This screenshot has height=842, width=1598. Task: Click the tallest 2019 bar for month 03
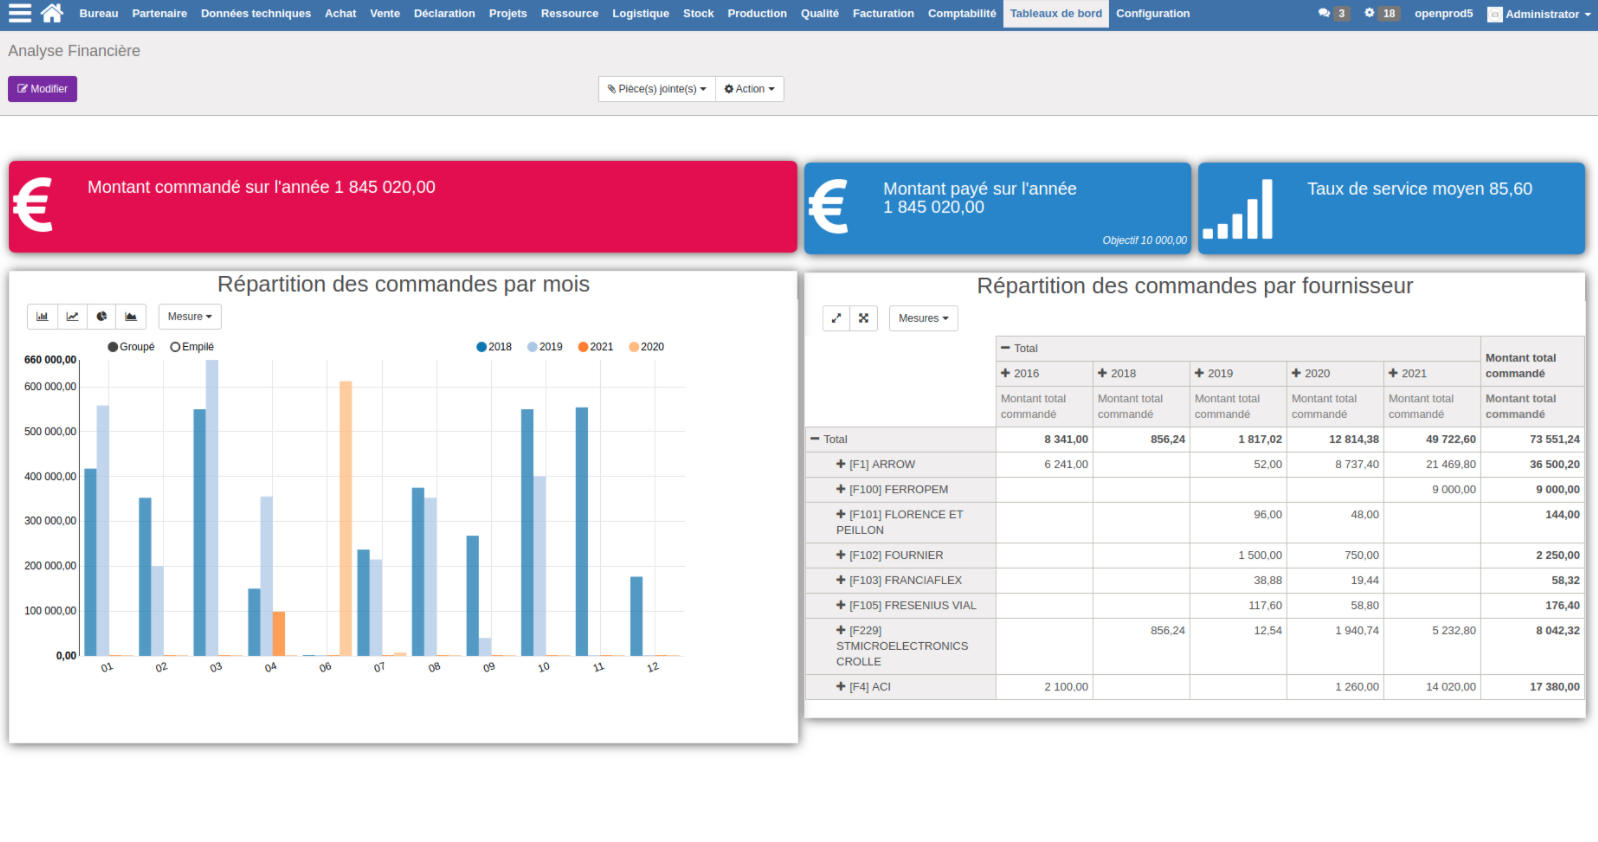pyautogui.click(x=212, y=507)
